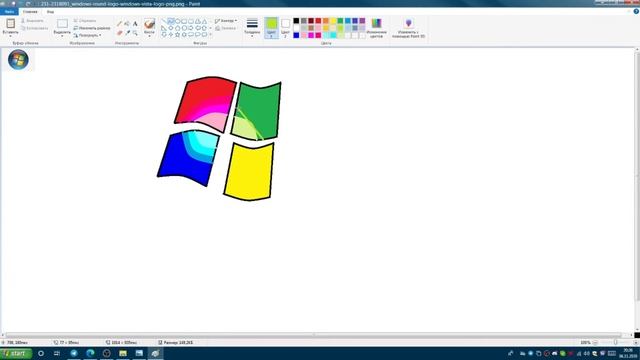The height and width of the screenshot is (360, 640).
Task: Select the Fill with color bucket tool
Action: coord(127,24)
